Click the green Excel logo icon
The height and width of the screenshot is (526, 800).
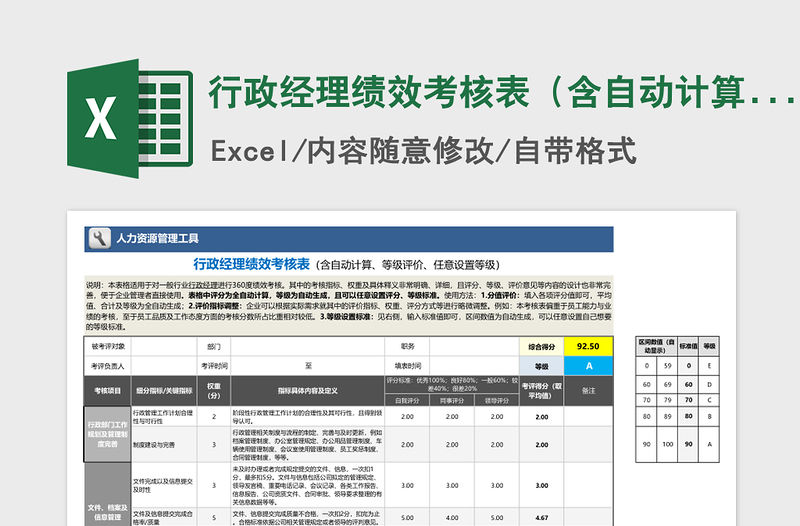[130, 118]
